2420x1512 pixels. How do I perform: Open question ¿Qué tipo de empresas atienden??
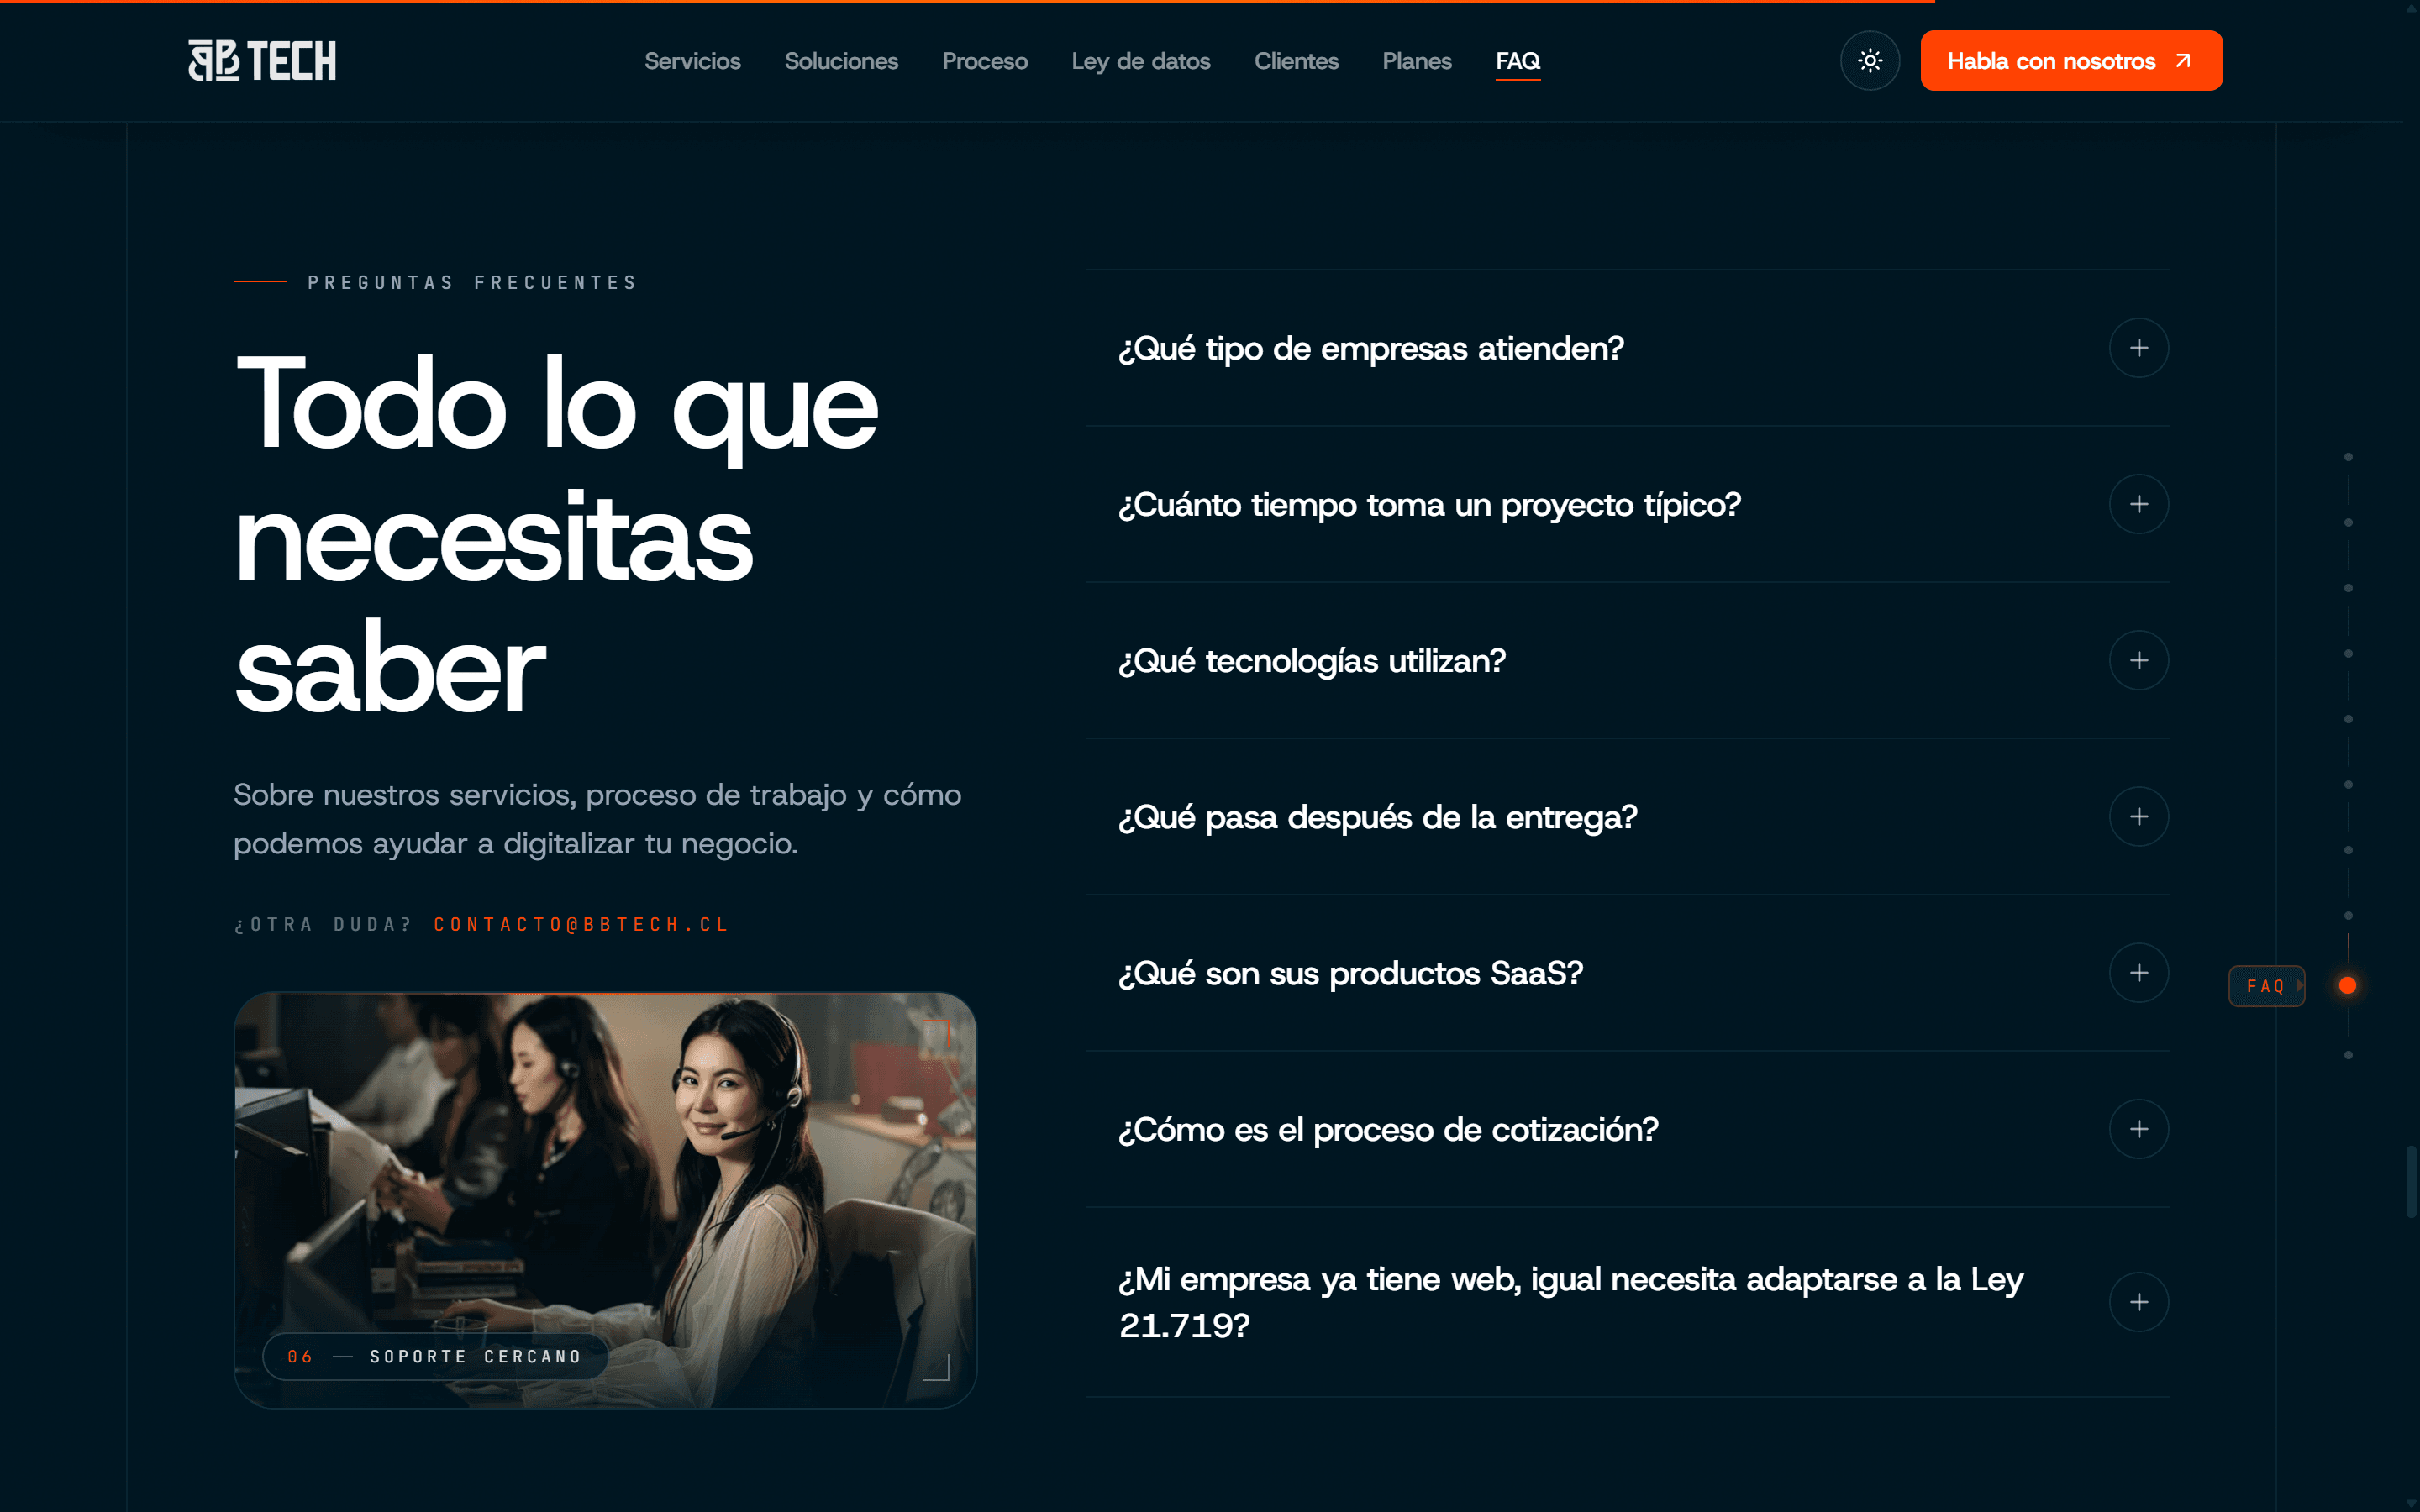[1371, 348]
